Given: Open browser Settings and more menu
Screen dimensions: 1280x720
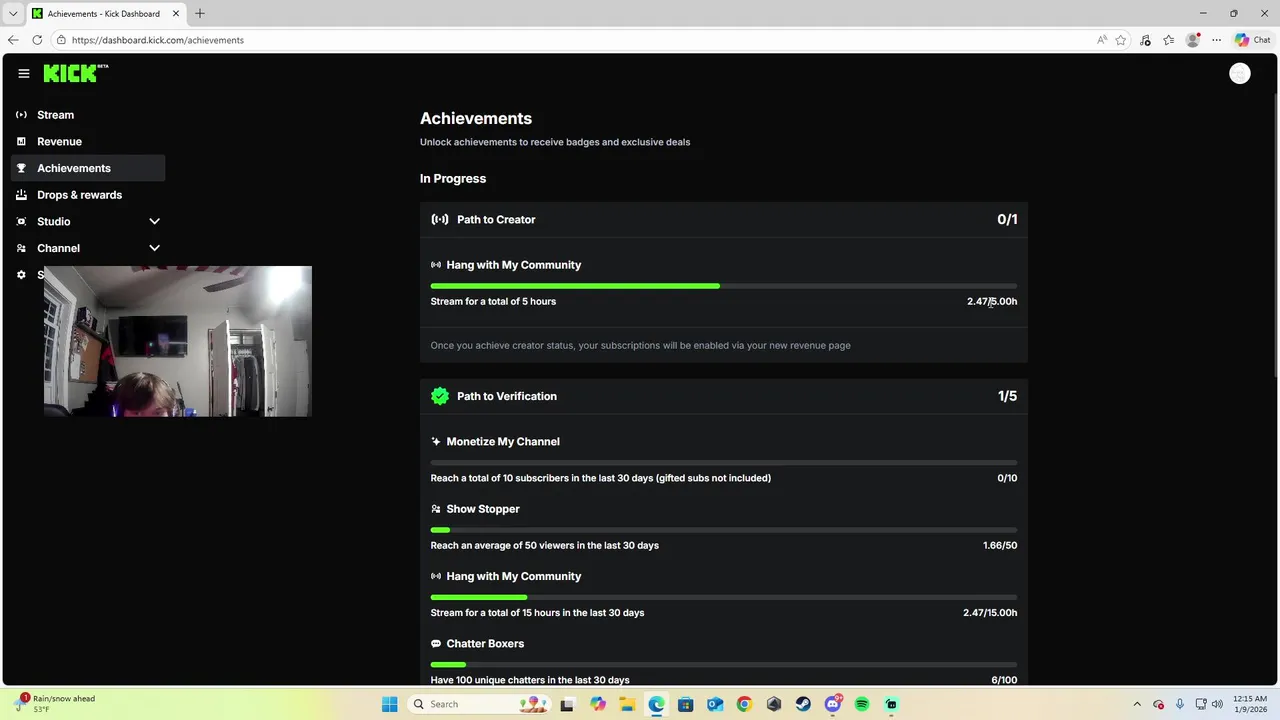Looking at the screenshot, I should pos(1217,40).
